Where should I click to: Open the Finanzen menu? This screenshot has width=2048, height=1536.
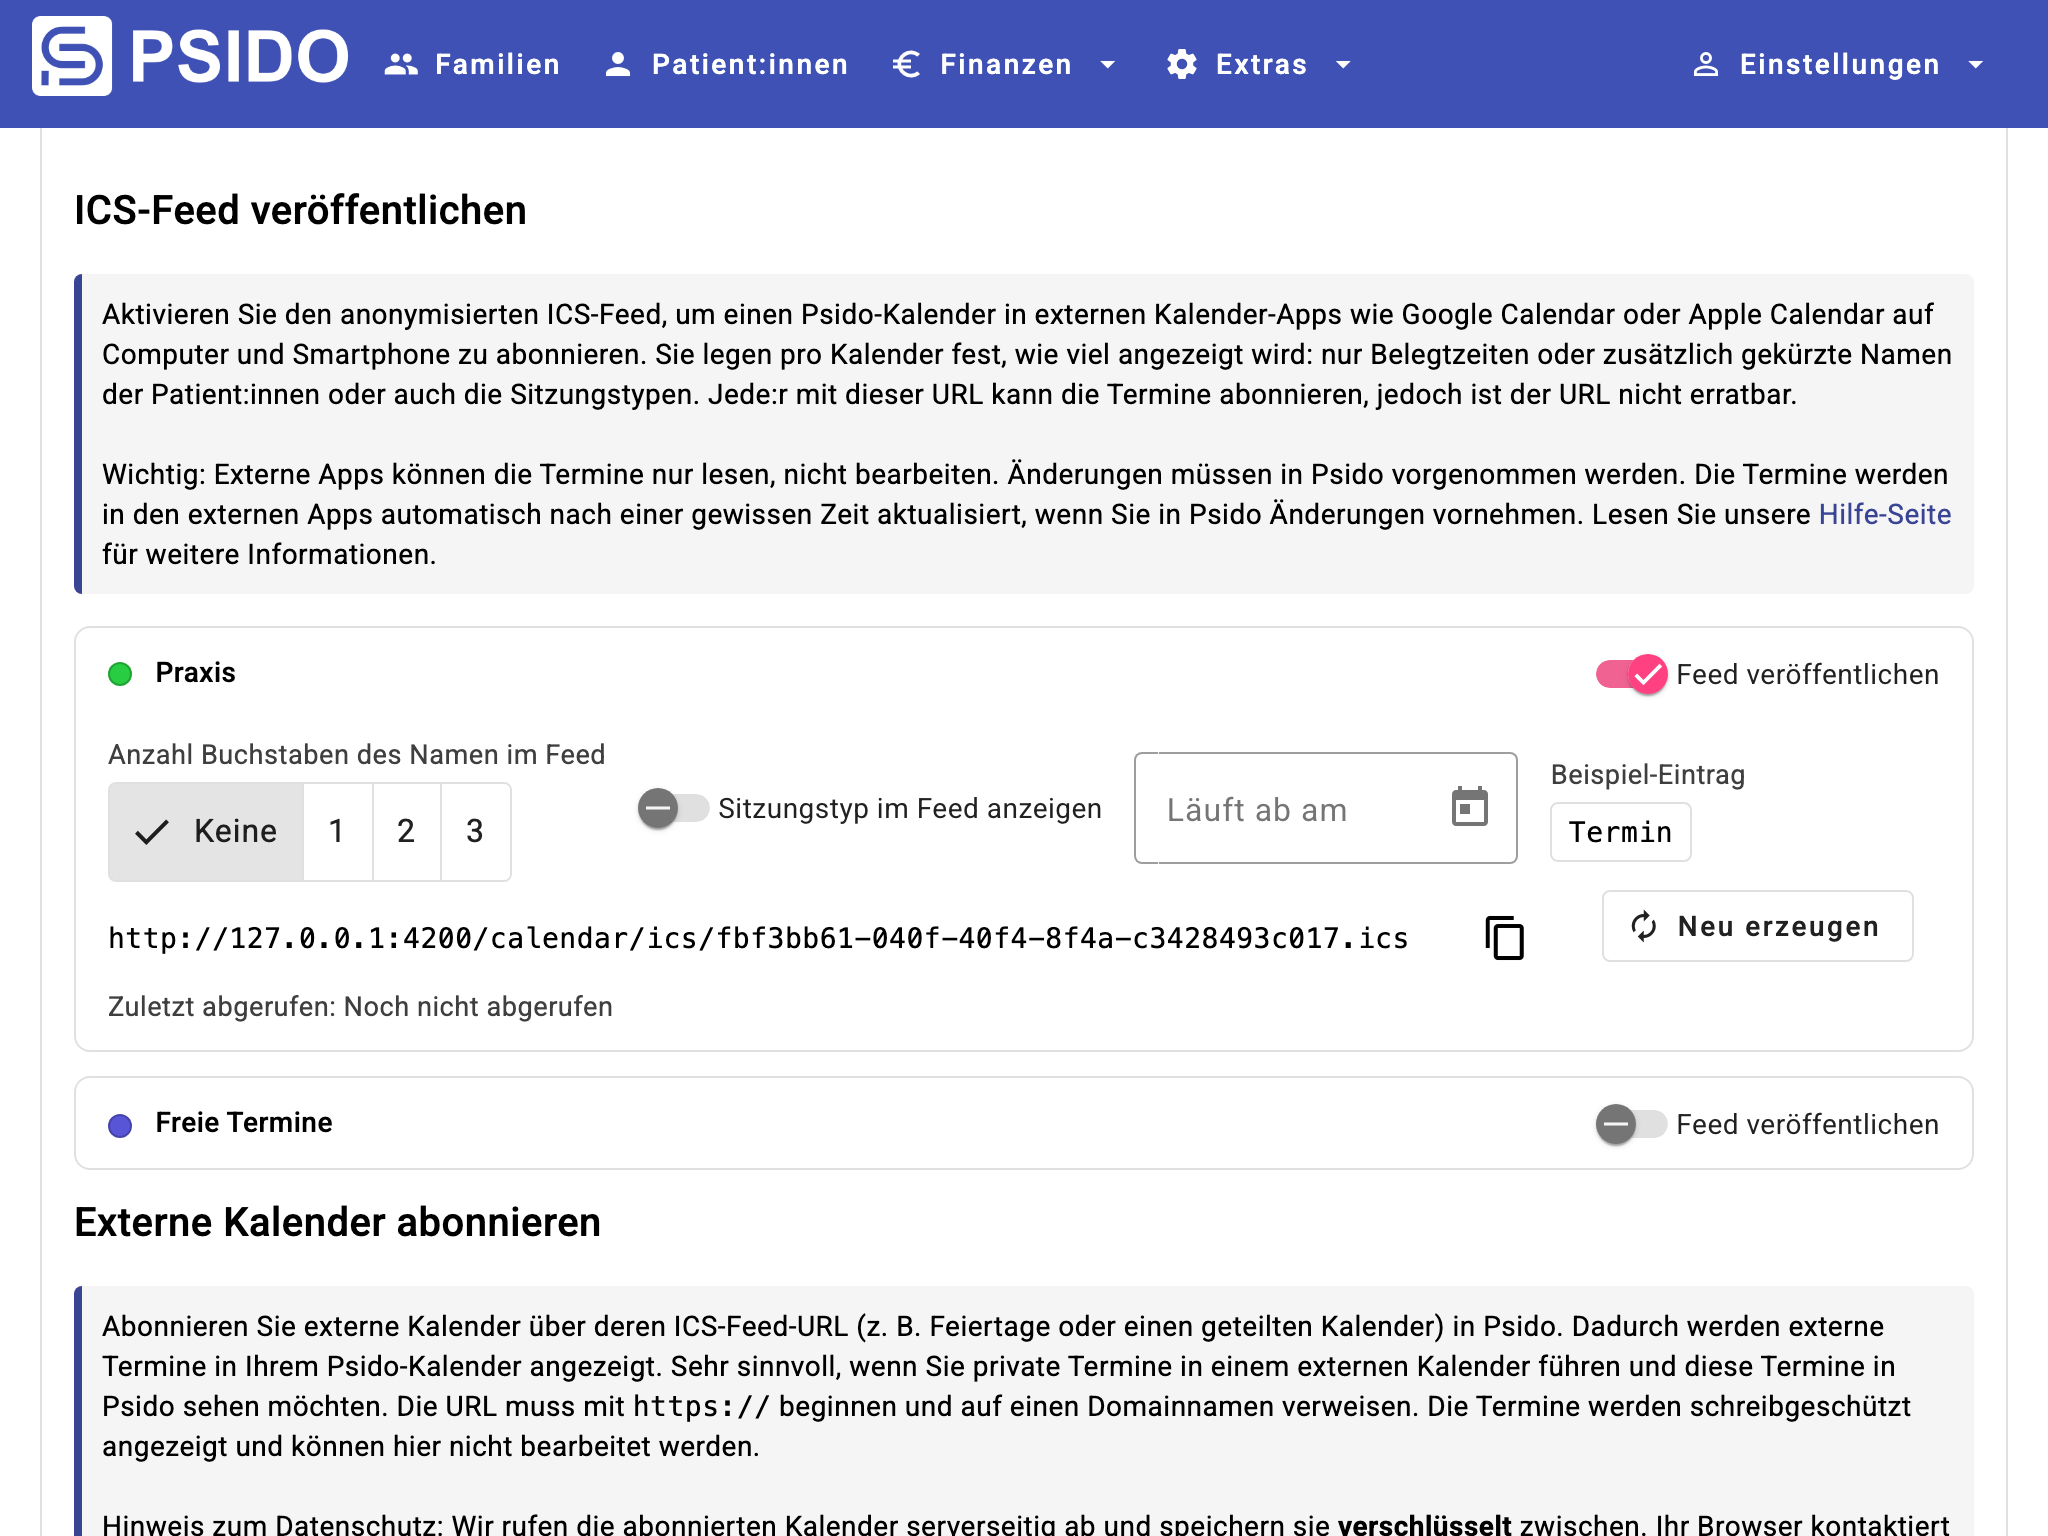[x=1006, y=65]
